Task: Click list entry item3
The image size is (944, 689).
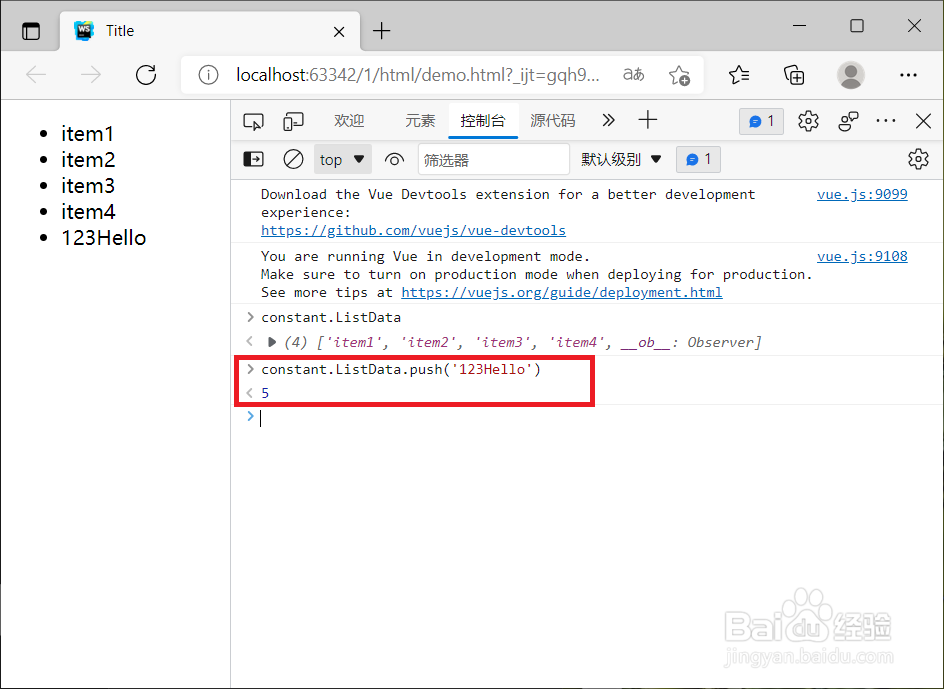Action: pos(88,186)
